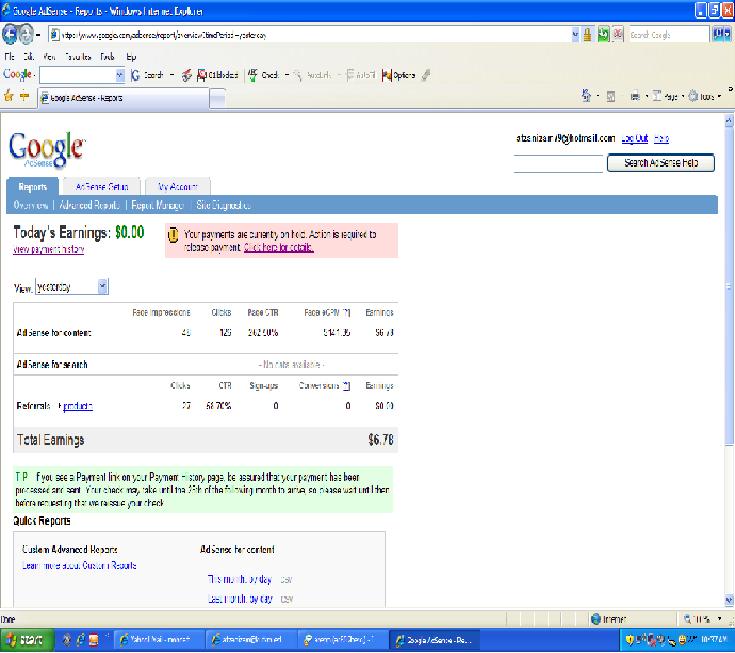This screenshot has height=653, width=735.
Task: Open Last month, by day report link
Action: pos(240,599)
